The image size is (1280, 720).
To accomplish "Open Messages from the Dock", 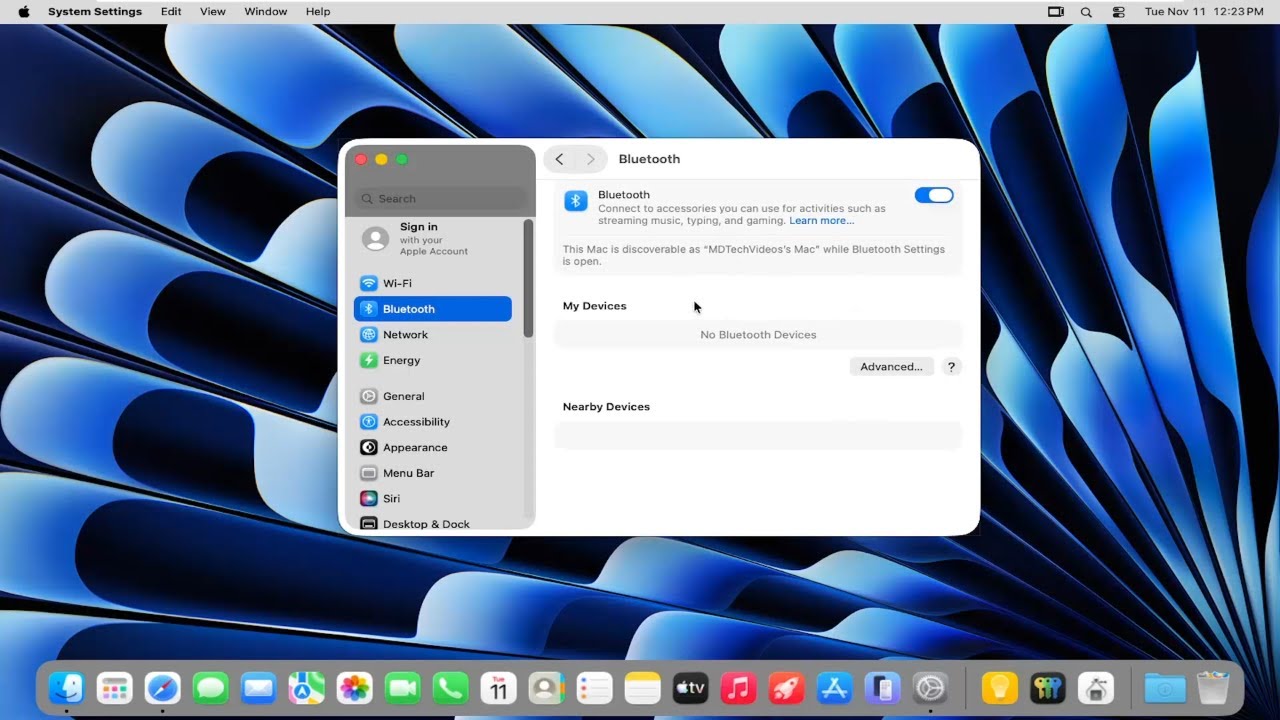I will 211,688.
